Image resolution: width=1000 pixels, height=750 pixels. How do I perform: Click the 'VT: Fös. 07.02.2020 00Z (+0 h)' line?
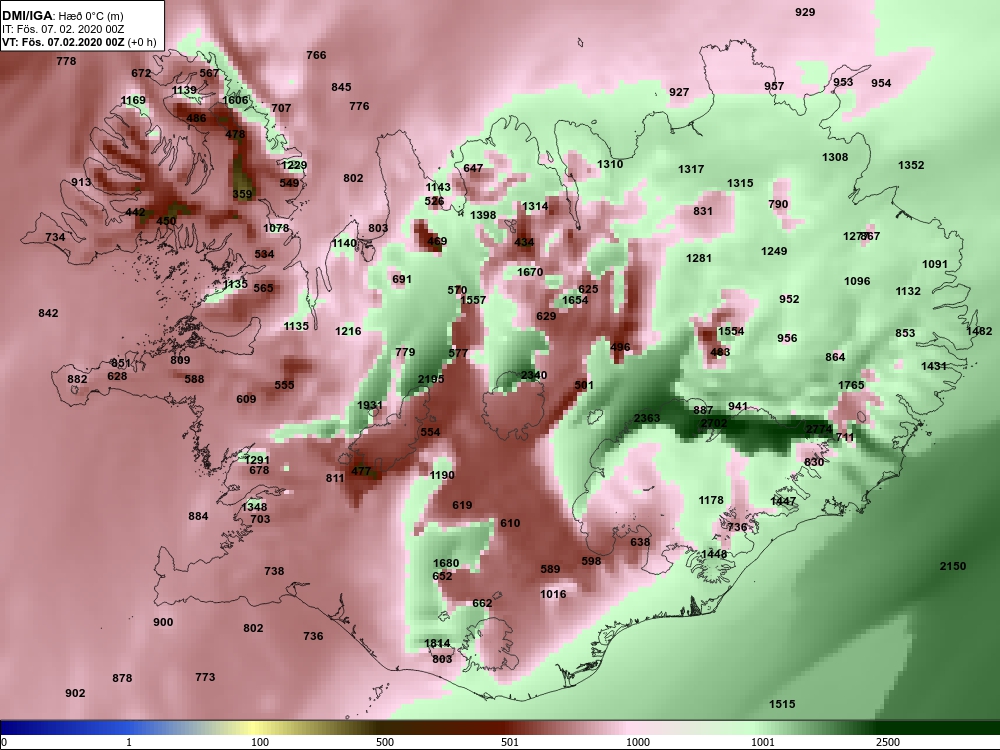[x=79, y=43]
